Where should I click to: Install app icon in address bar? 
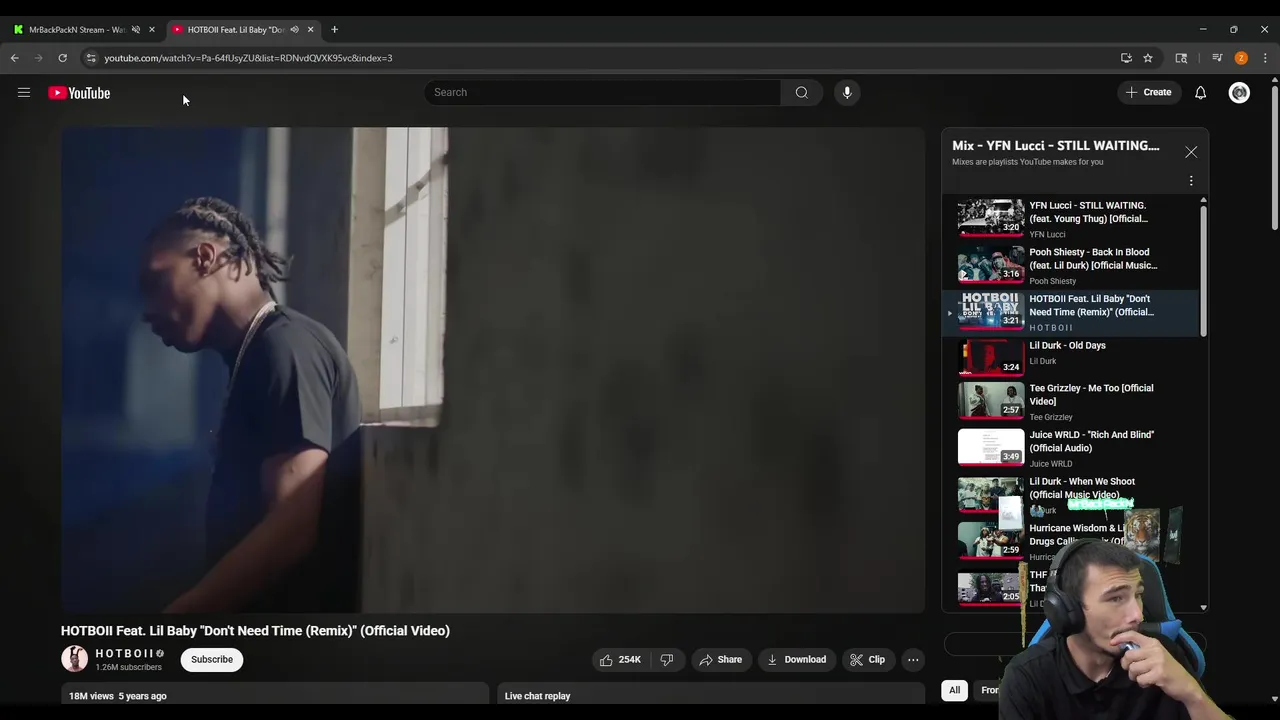[x=1126, y=58]
